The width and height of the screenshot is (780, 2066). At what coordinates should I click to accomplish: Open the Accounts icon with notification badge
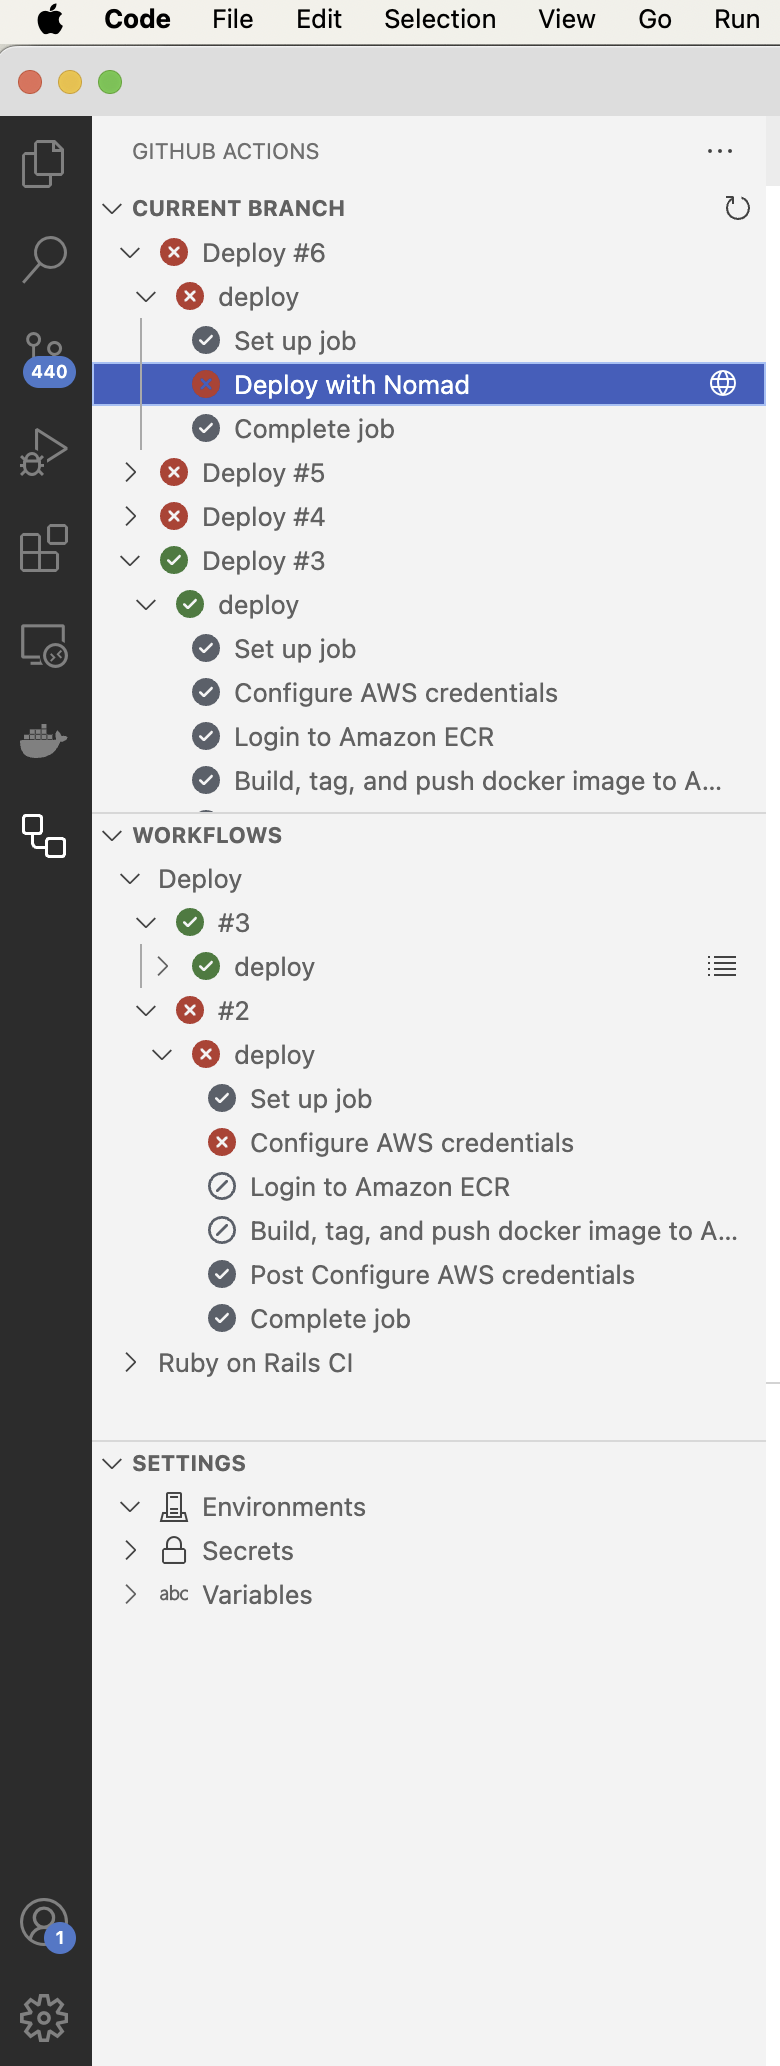[45, 1924]
